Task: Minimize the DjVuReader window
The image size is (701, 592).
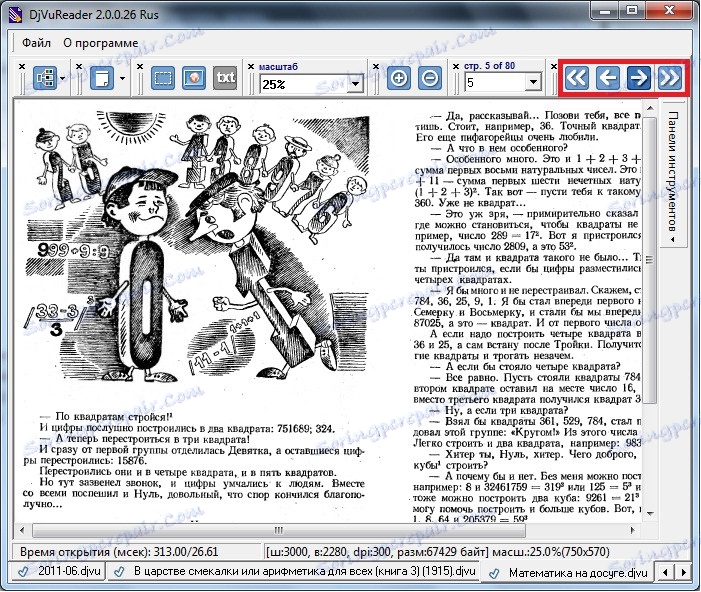Action: click(605, 11)
